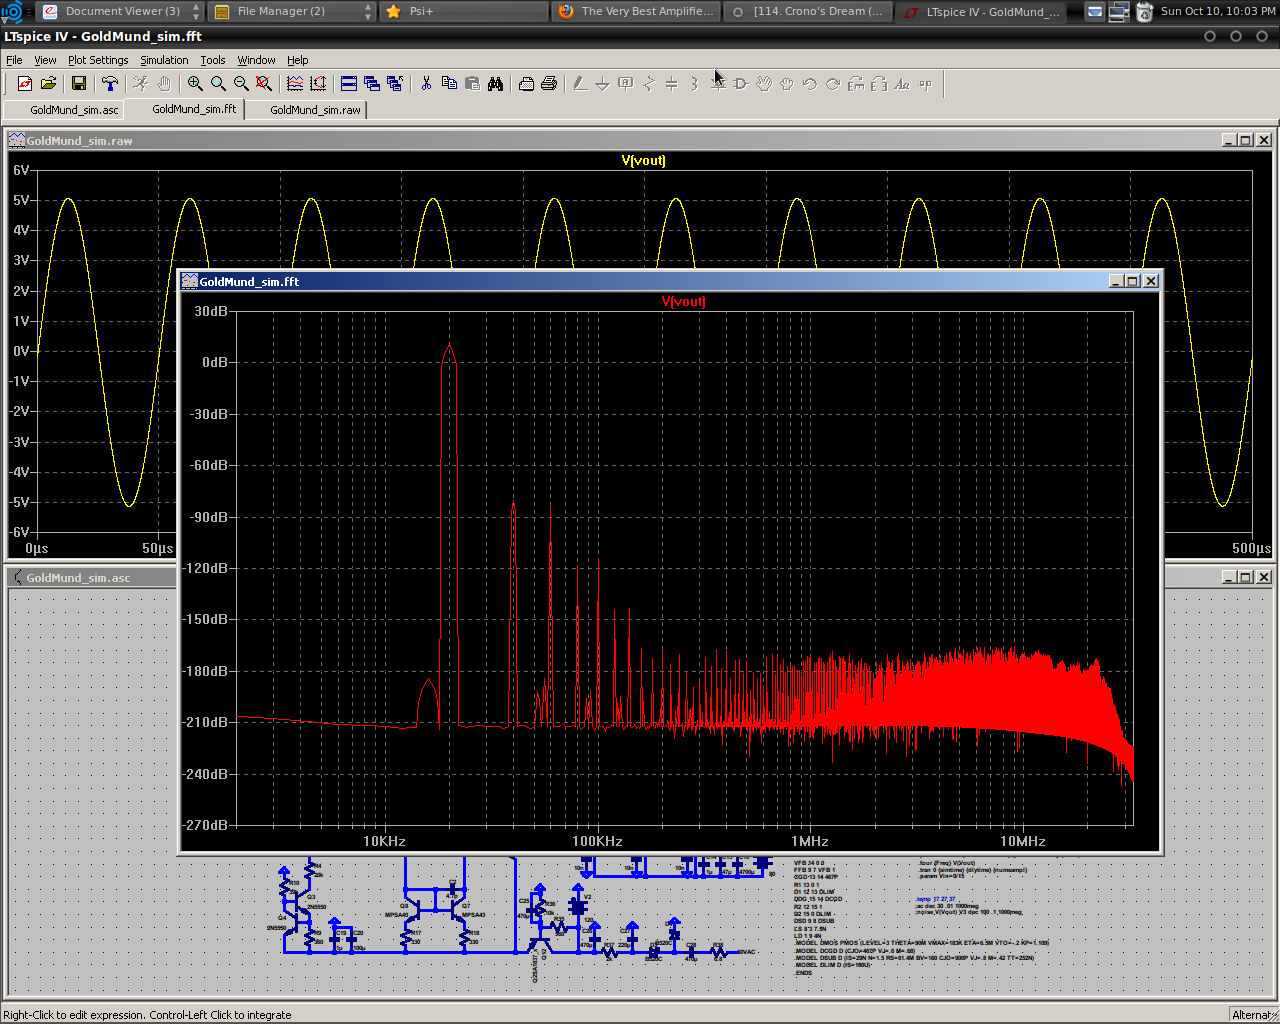Switch to the GoldMund_sim.fft tab
The height and width of the screenshot is (1024, 1280).
tap(185, 109)
